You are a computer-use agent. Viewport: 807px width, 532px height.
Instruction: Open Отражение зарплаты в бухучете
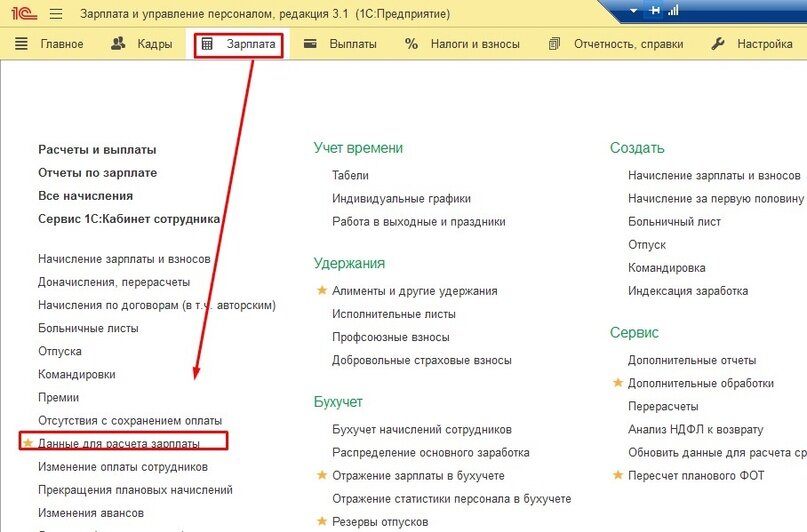(x=418, y=476)
